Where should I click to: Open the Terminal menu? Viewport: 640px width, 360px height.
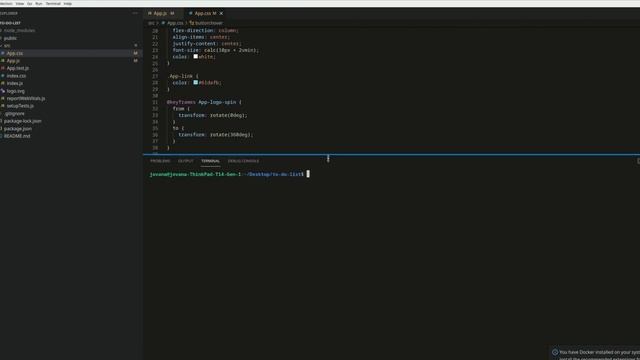pyautogui.click(x=53, y=4)
